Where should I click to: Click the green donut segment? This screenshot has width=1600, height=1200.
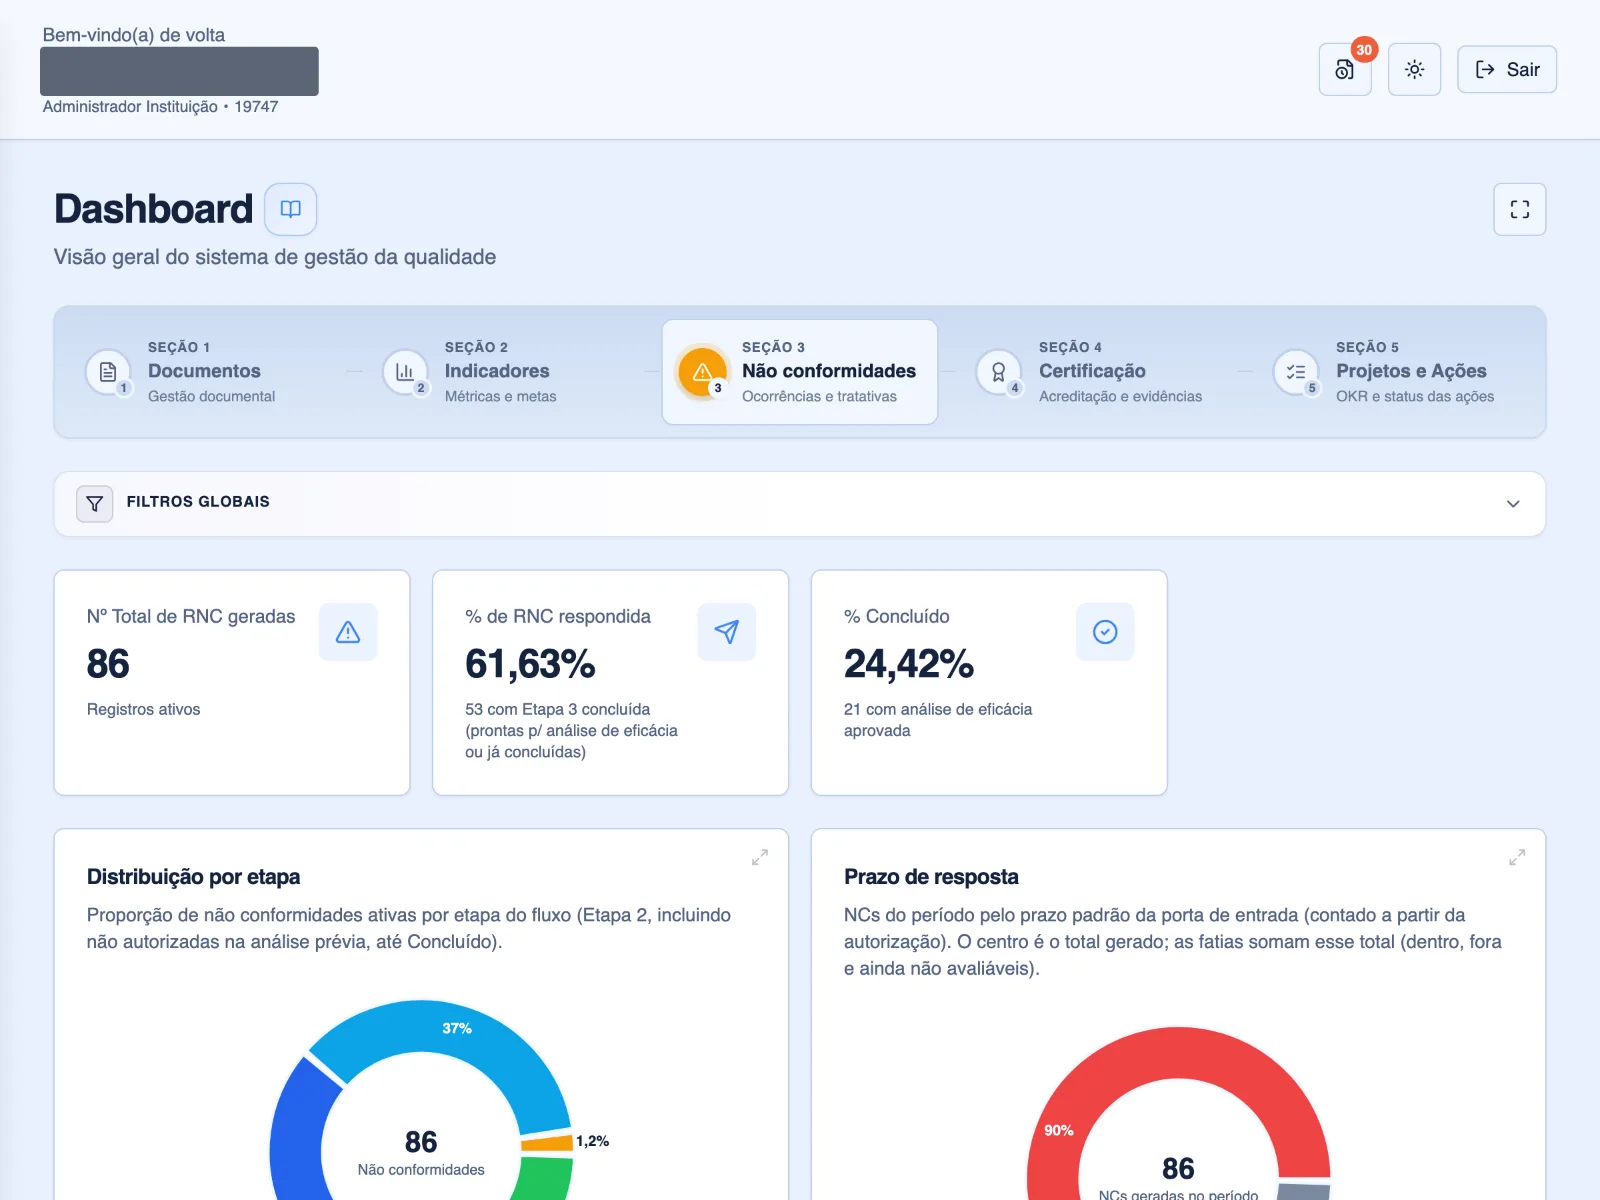tap(545, 1177)
